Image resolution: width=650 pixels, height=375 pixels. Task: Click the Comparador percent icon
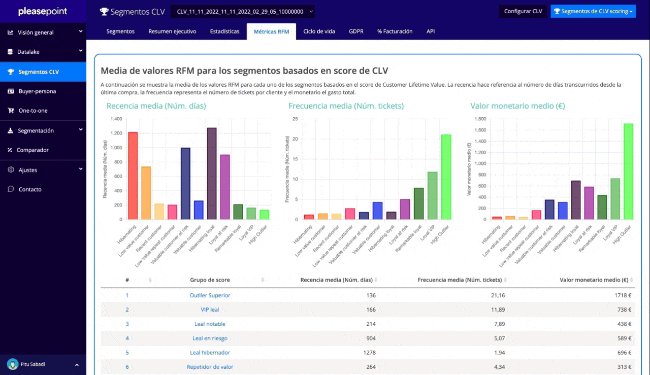pyautogui.click(x=10, y=150)
